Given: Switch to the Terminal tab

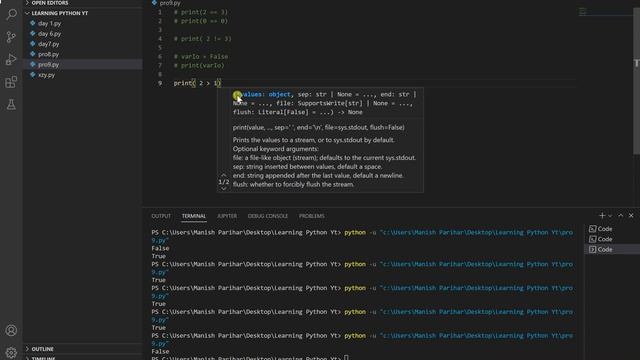Looking at the screenshot, I should (194, 216).
